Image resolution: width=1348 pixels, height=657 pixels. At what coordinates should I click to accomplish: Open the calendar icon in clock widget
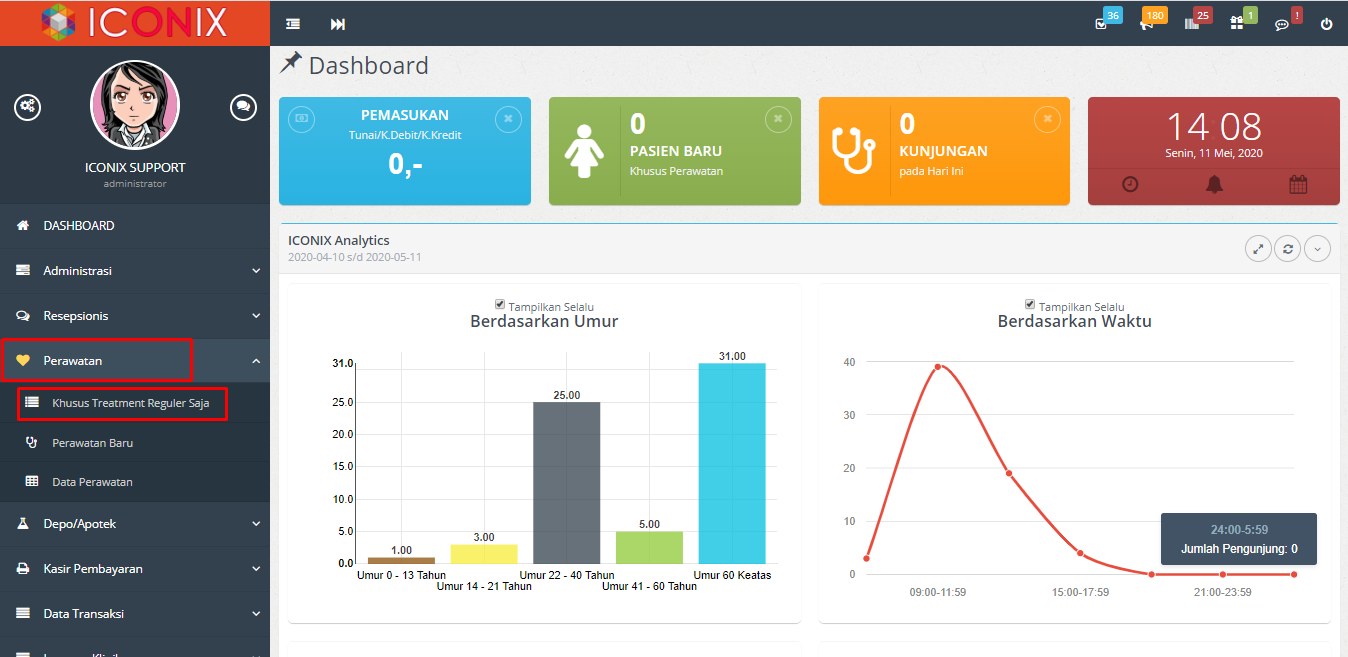pos(1298,184)
